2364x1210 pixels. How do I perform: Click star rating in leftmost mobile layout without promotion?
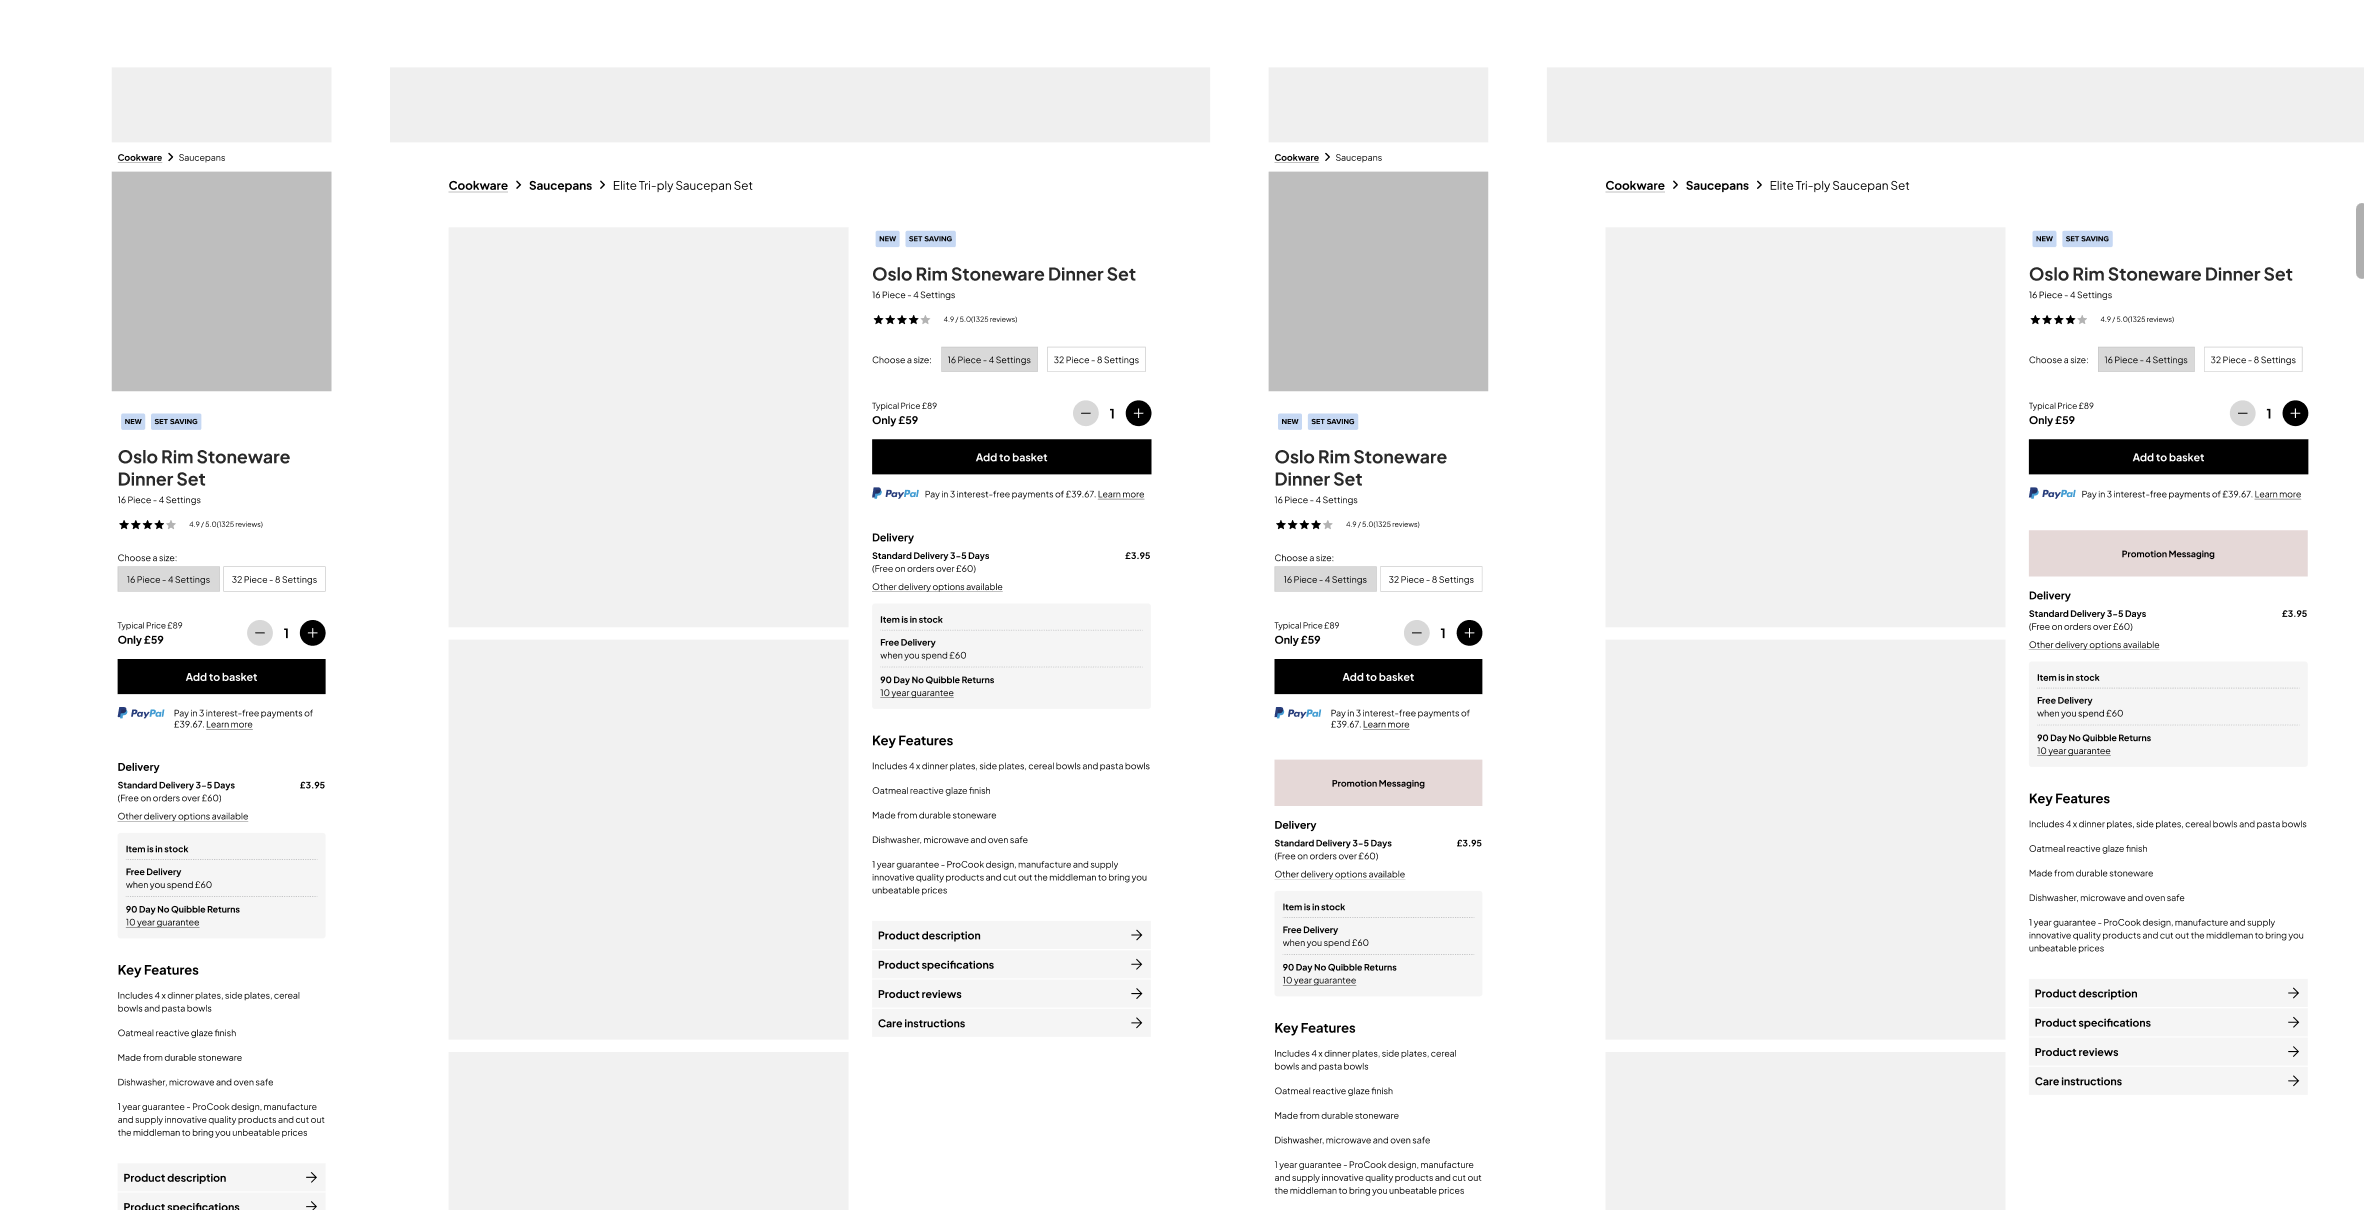pyautogui.click(x=147, y=525)
